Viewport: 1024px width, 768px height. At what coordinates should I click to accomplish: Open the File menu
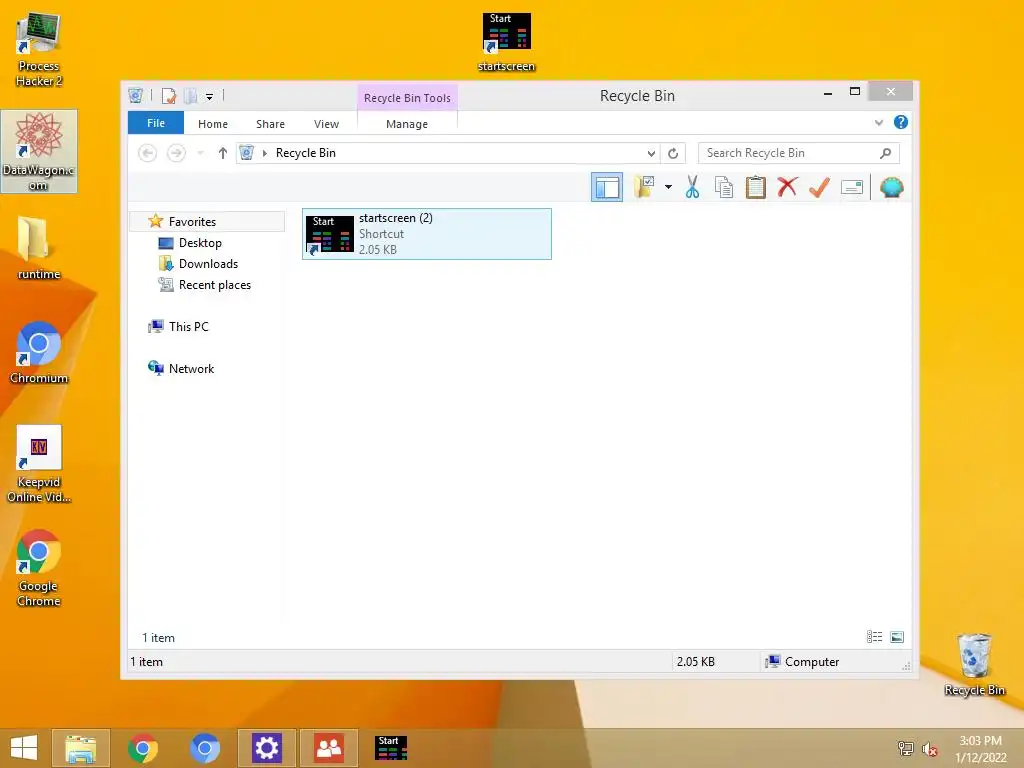[x=156, y=123]
